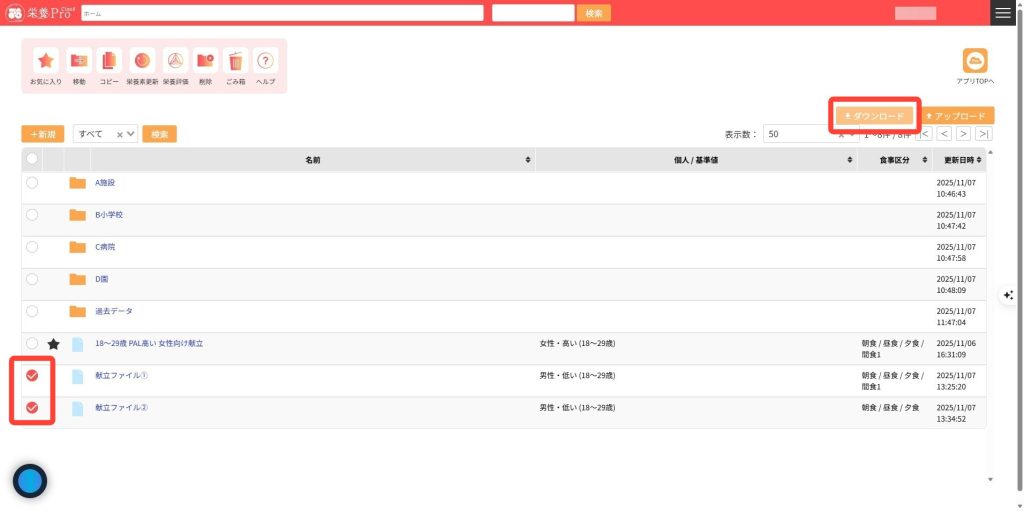The image size is (1024, 511).
Task: Open the ヘルプ question mark icon
Action: (265, 61)
